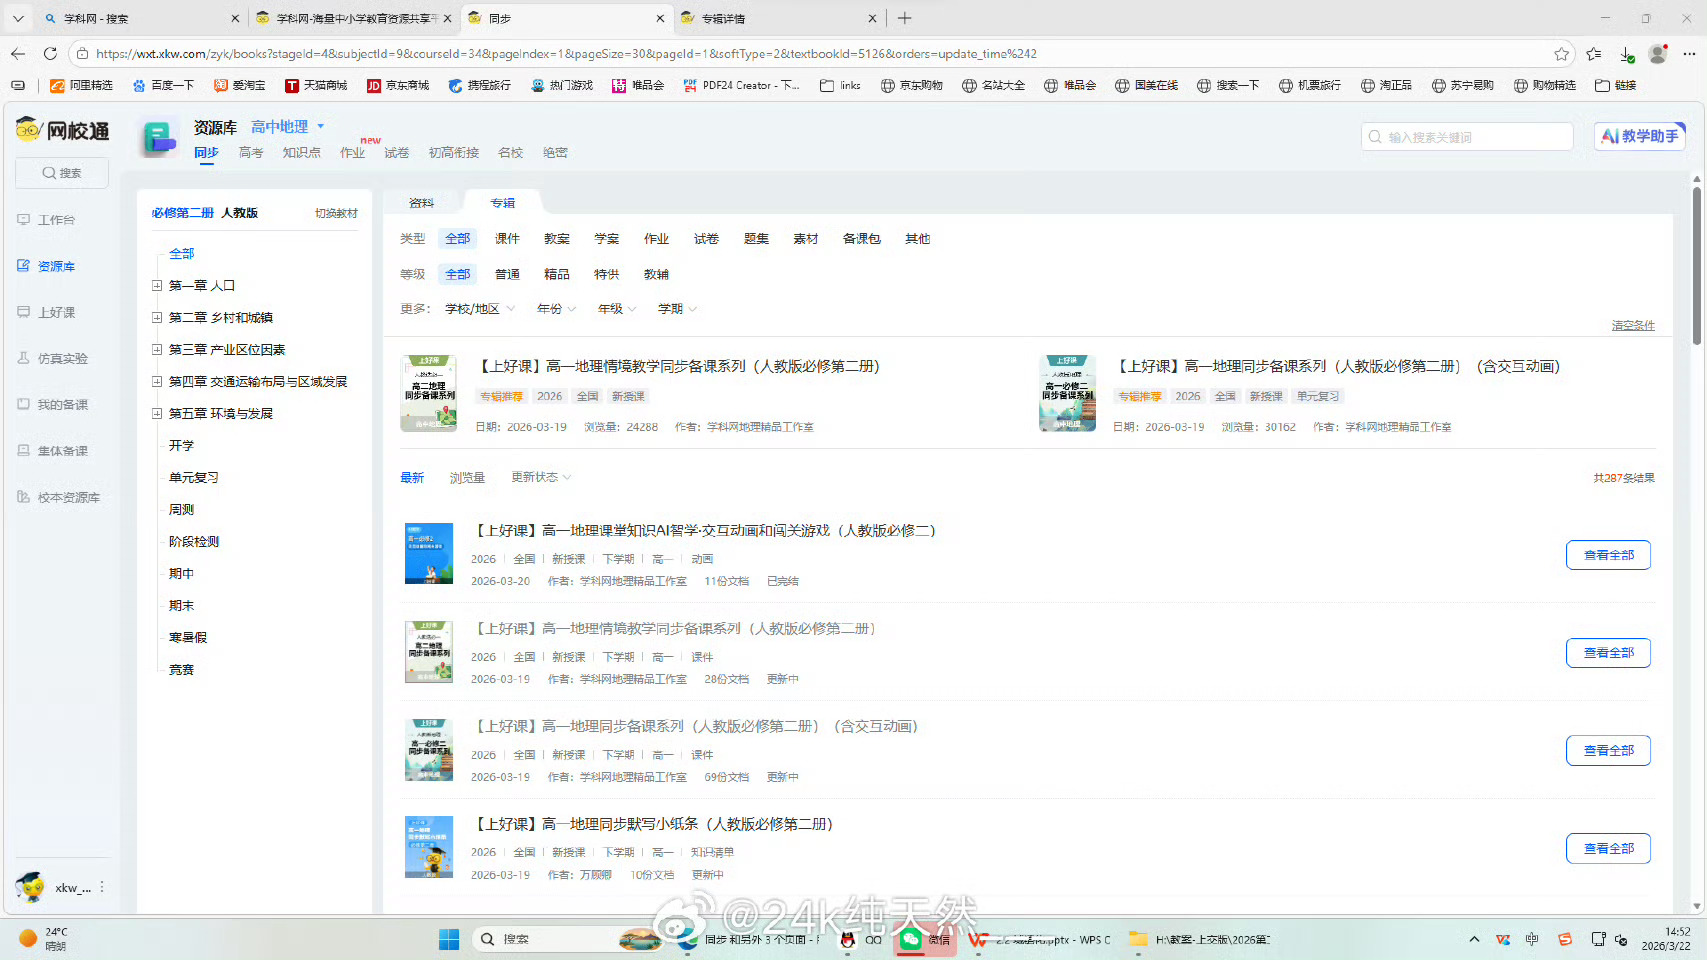
Task: Open 我的备课 in the sidebar
Action: pyautogui.click(x=55, y=403)
